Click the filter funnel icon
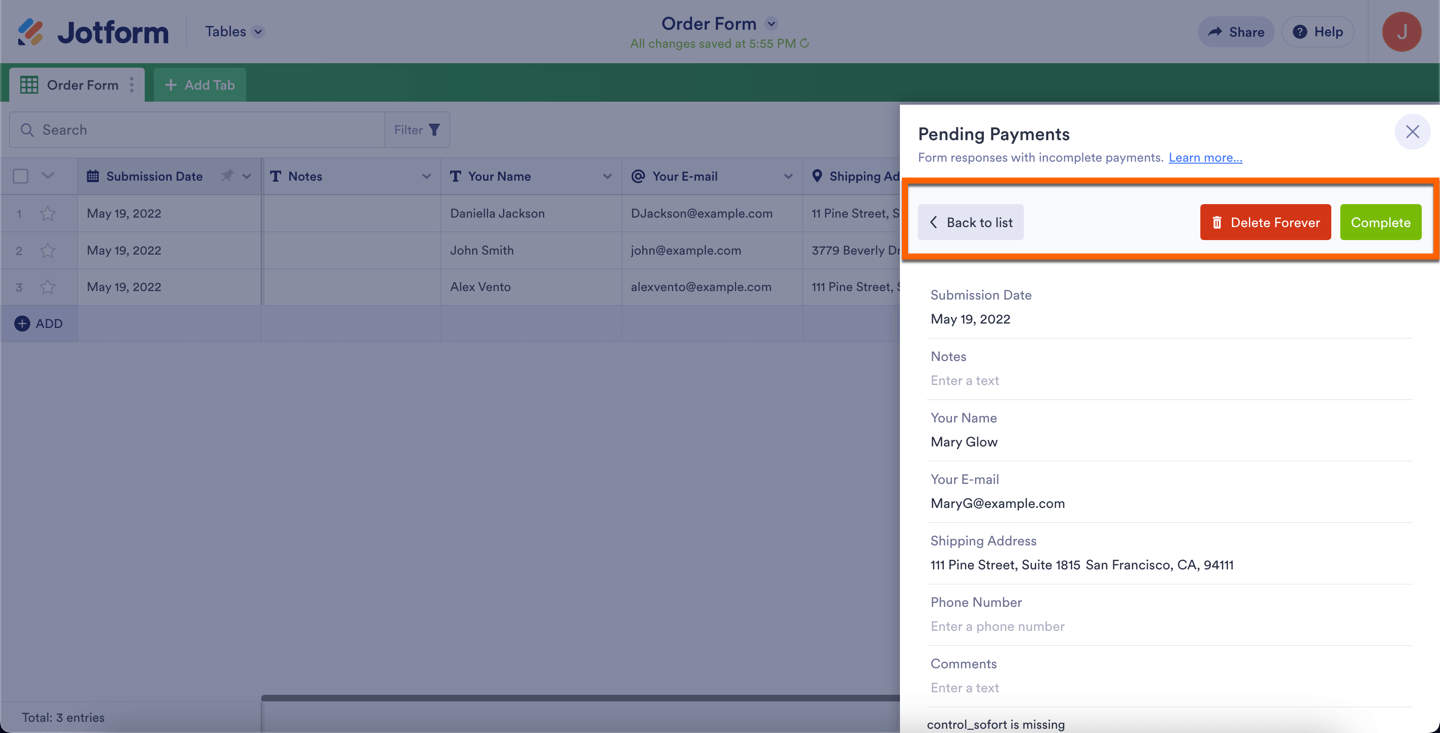Image resolution: width=1440 pixels, height=733 pixels. pyautogui.click(x=434, y=130)
